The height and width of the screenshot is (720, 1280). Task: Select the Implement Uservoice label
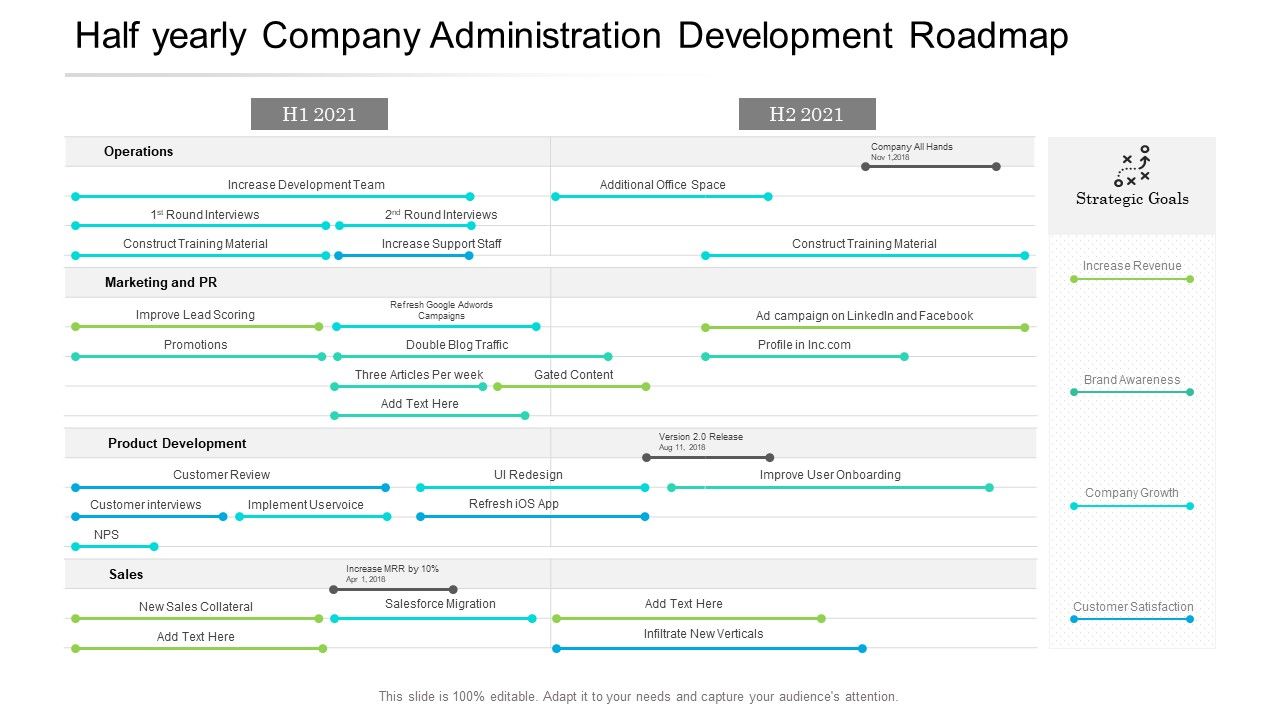coord(306,505)
